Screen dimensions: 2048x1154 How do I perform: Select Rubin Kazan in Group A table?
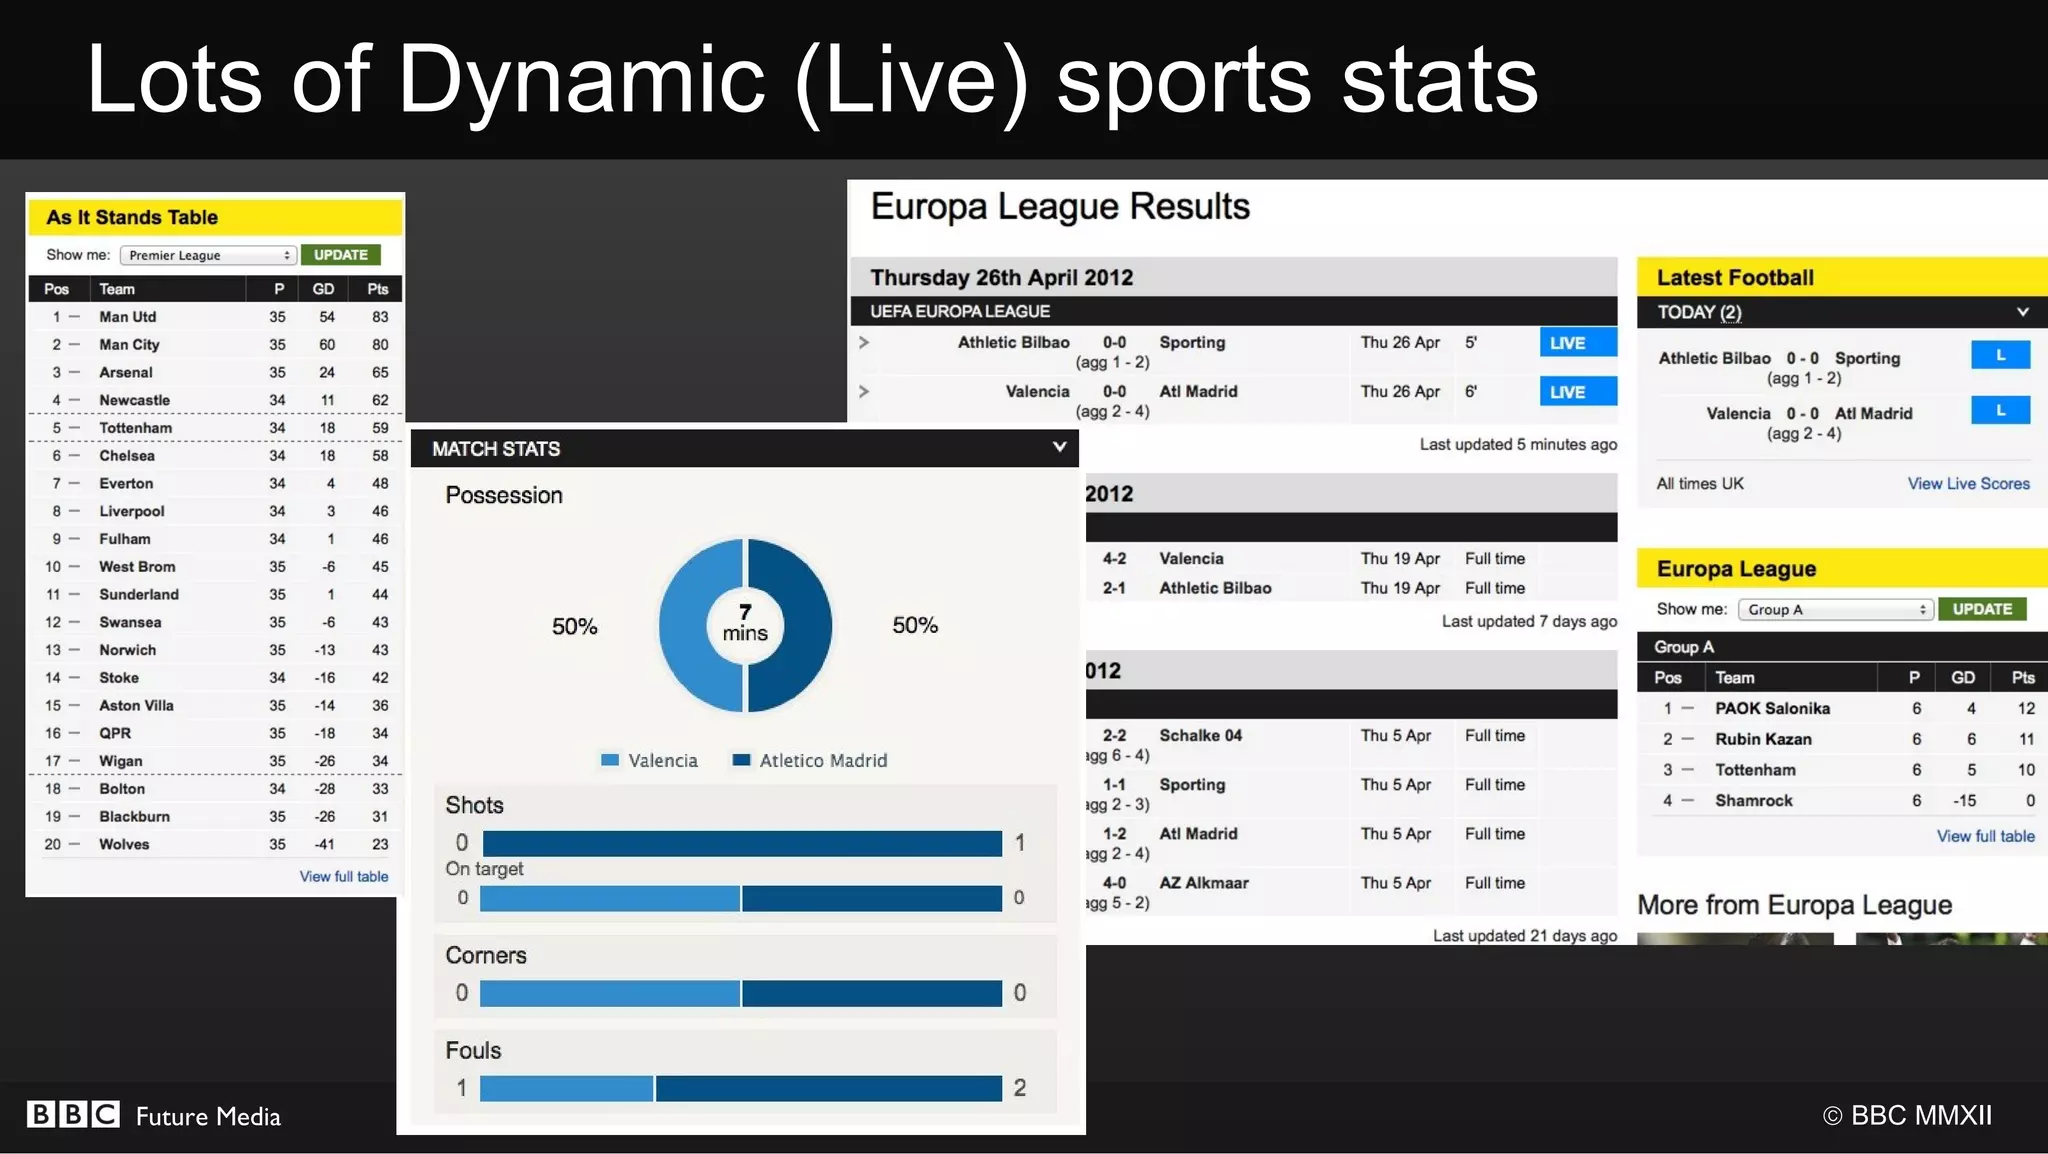[1842, 739]
